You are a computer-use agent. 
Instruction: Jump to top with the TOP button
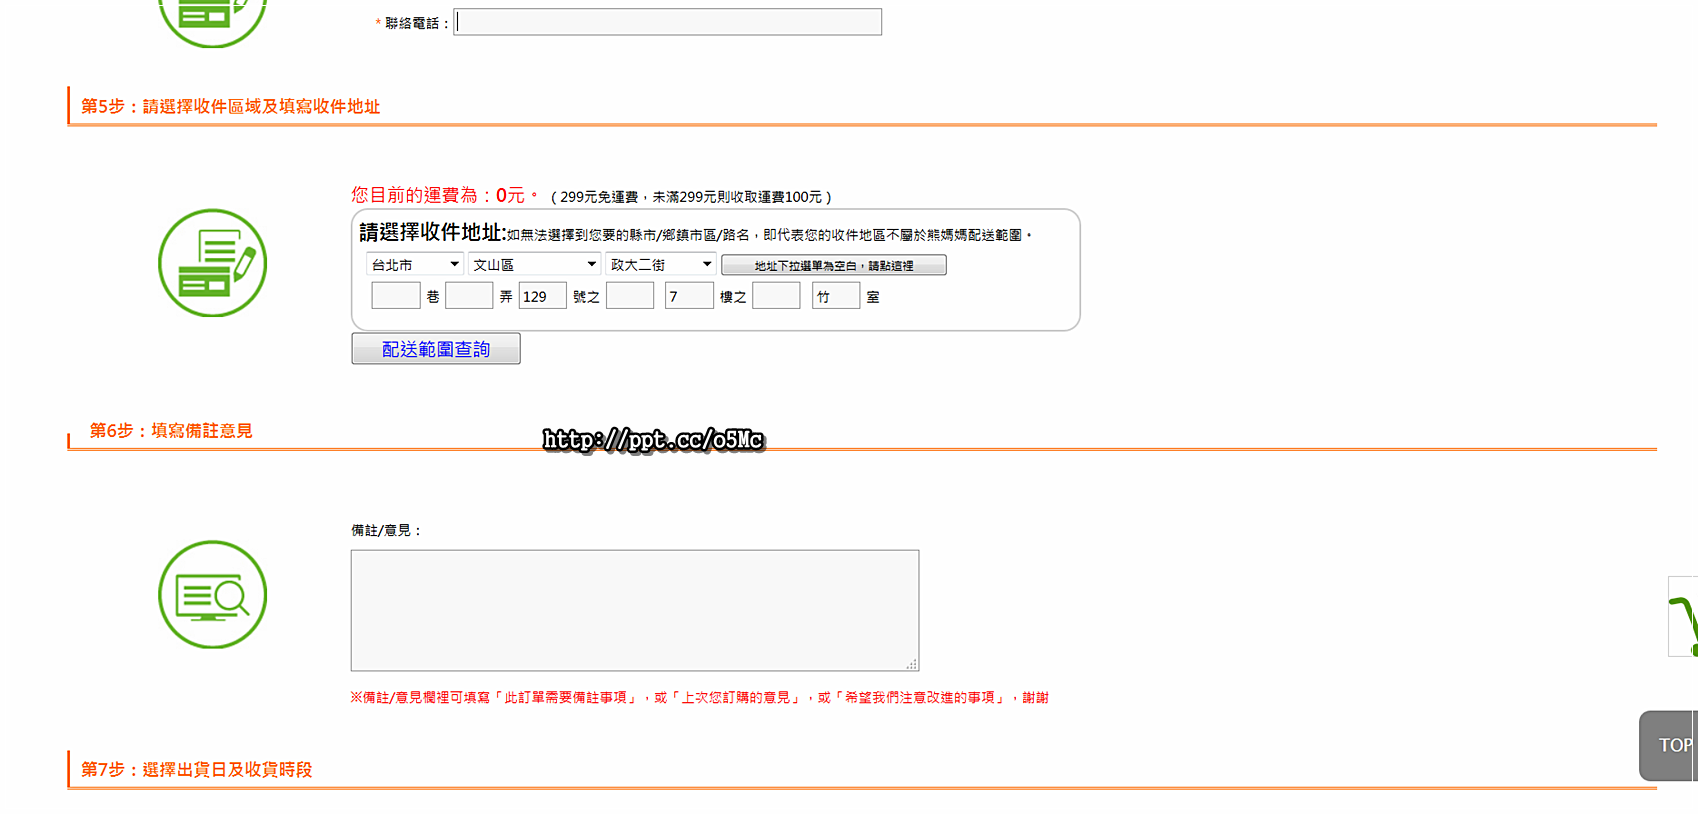(x=1669, y=745)
